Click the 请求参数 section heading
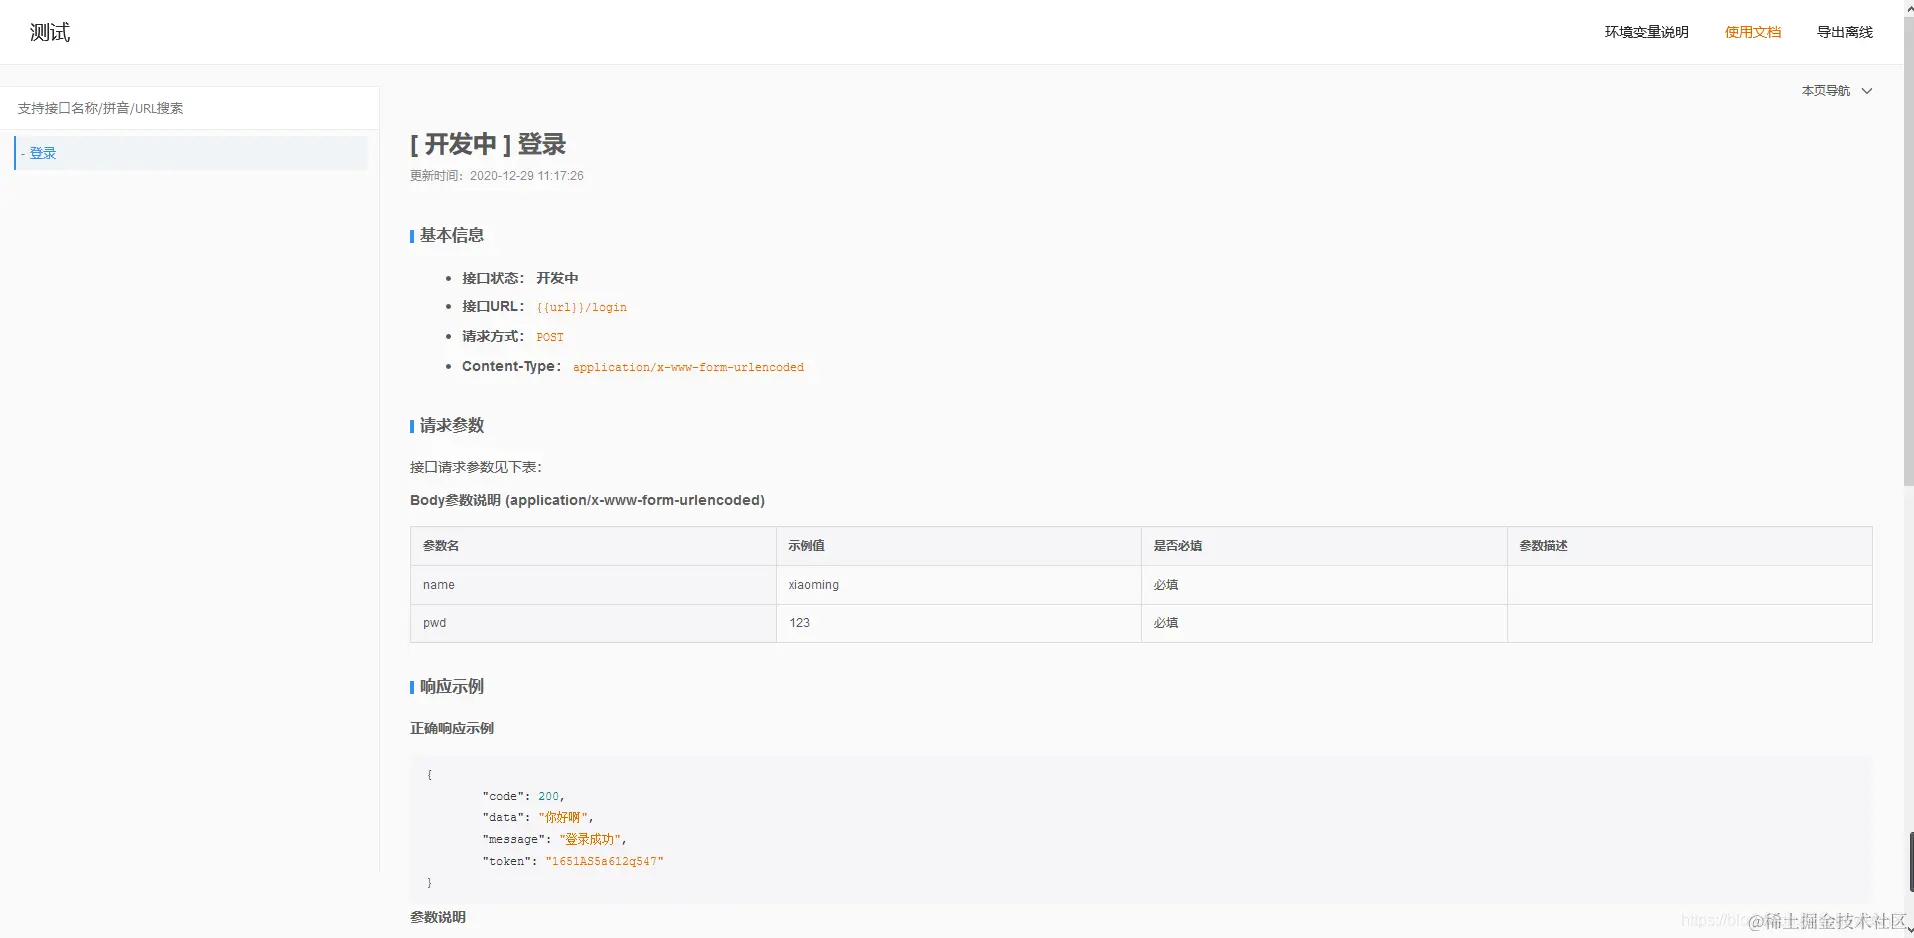The height and width of the screenshot is (938, 1914). coord(451,425)
